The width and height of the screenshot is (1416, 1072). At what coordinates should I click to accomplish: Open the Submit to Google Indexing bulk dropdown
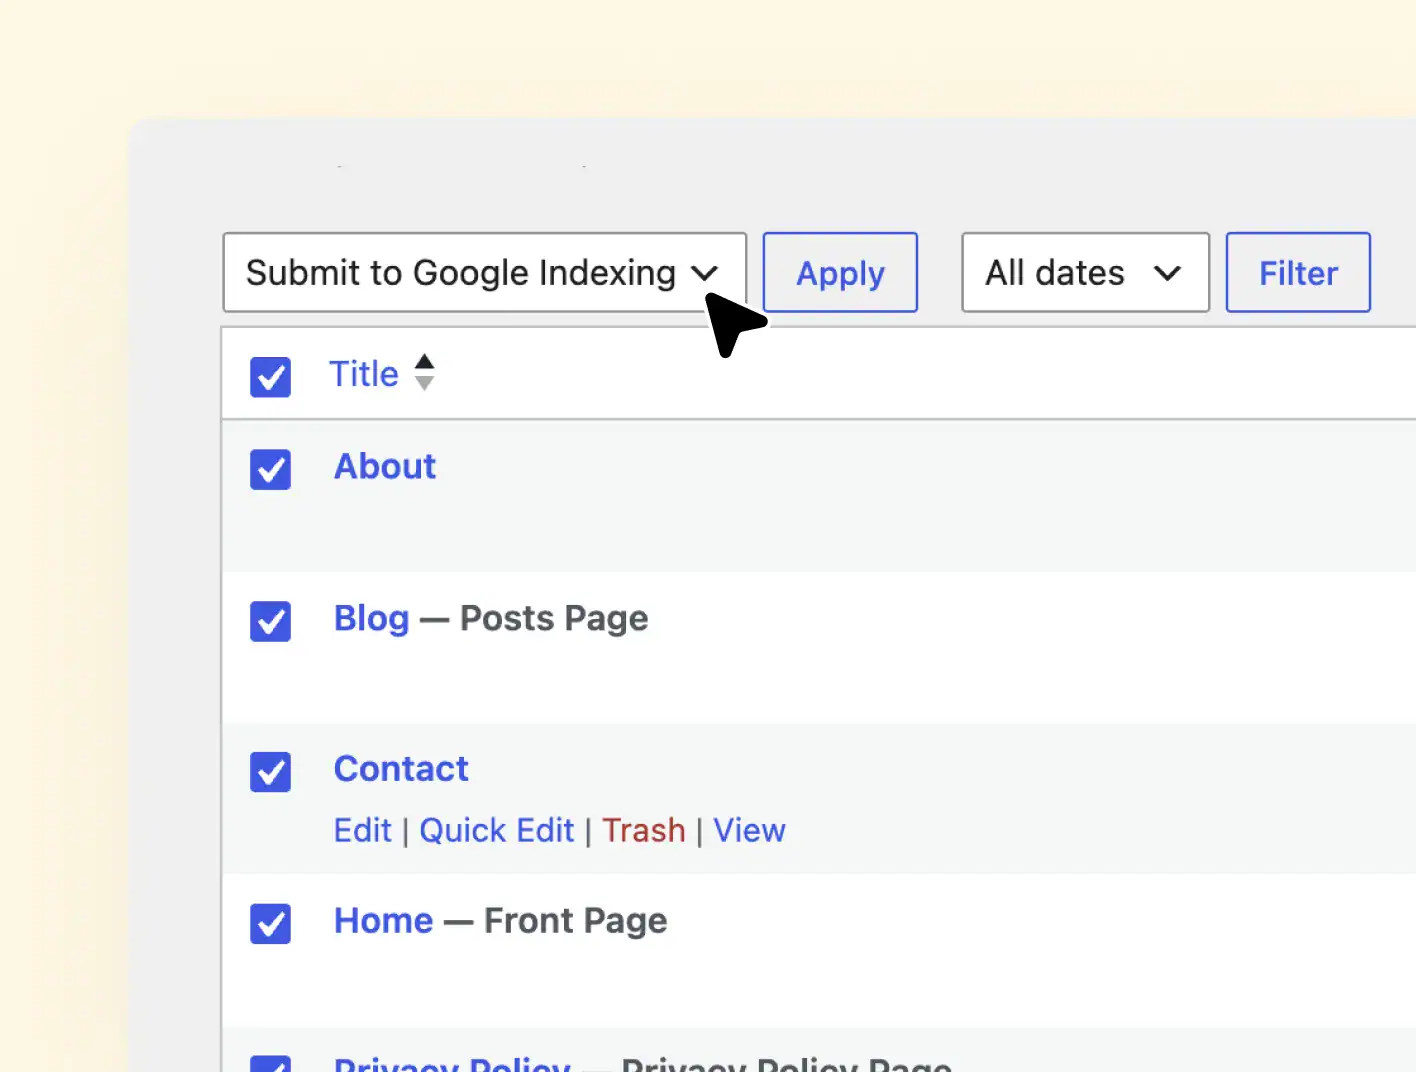click(x=484, y=272)
